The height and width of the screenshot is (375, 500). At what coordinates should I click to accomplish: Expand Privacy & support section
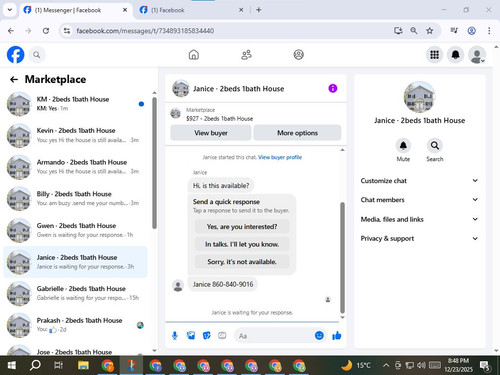(419, 238)
